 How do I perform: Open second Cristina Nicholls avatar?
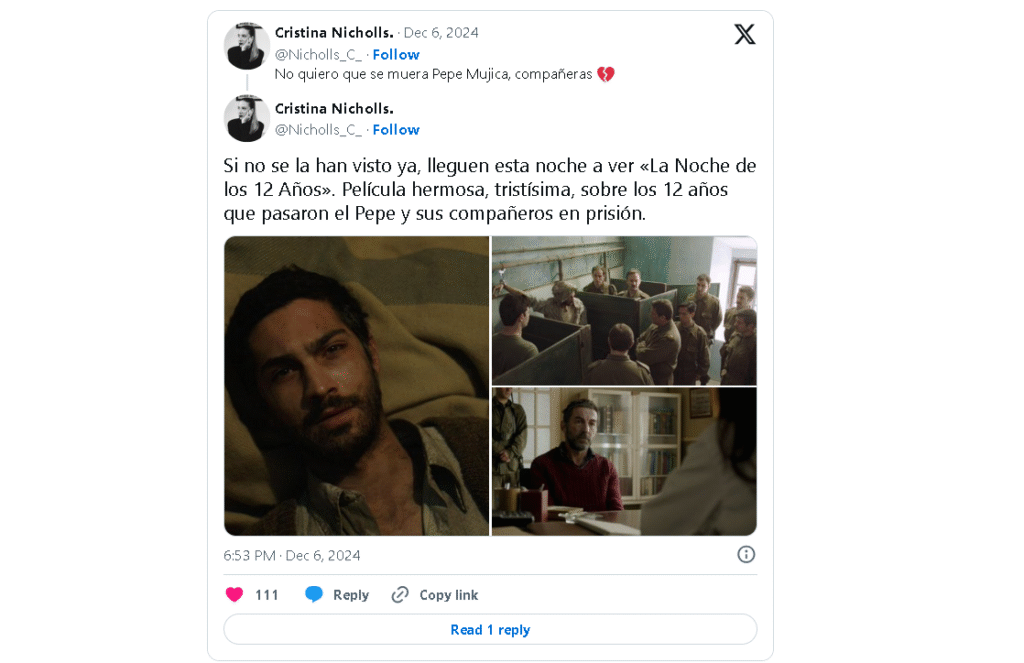coord(246,118)
